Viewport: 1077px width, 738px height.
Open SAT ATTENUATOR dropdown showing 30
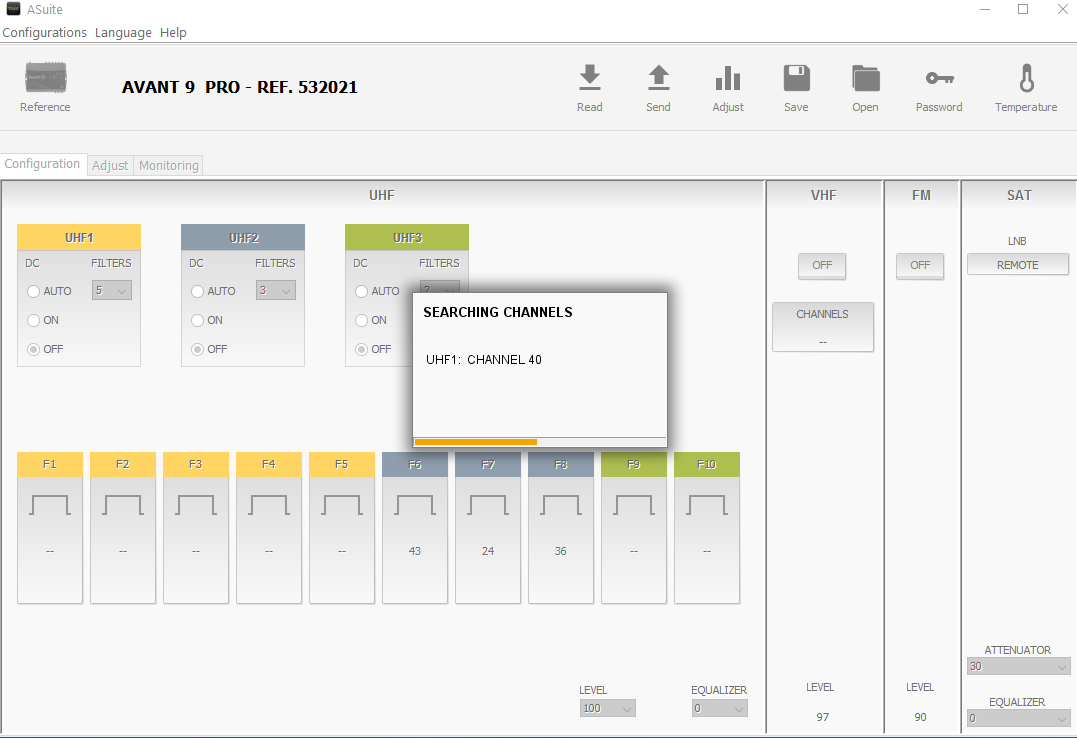[x=1019, y=666]
